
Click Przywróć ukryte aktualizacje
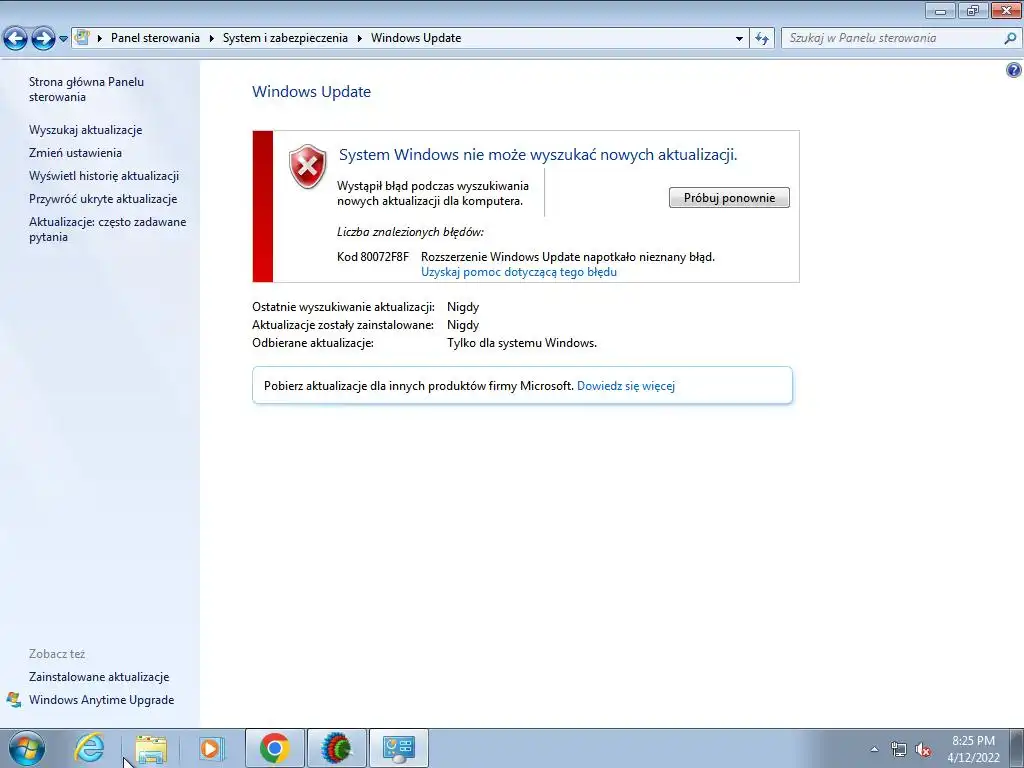tap(103, 199)
